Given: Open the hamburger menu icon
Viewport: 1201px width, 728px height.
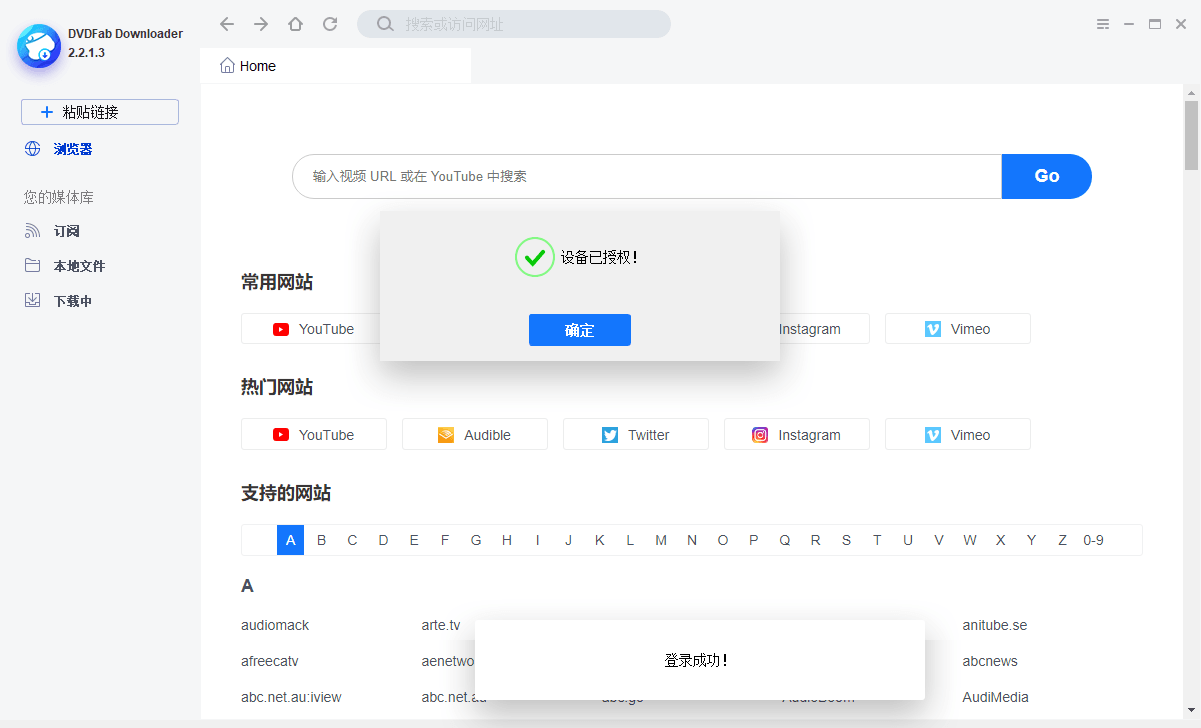Looking at the screenshot, I should point(1103,24).
